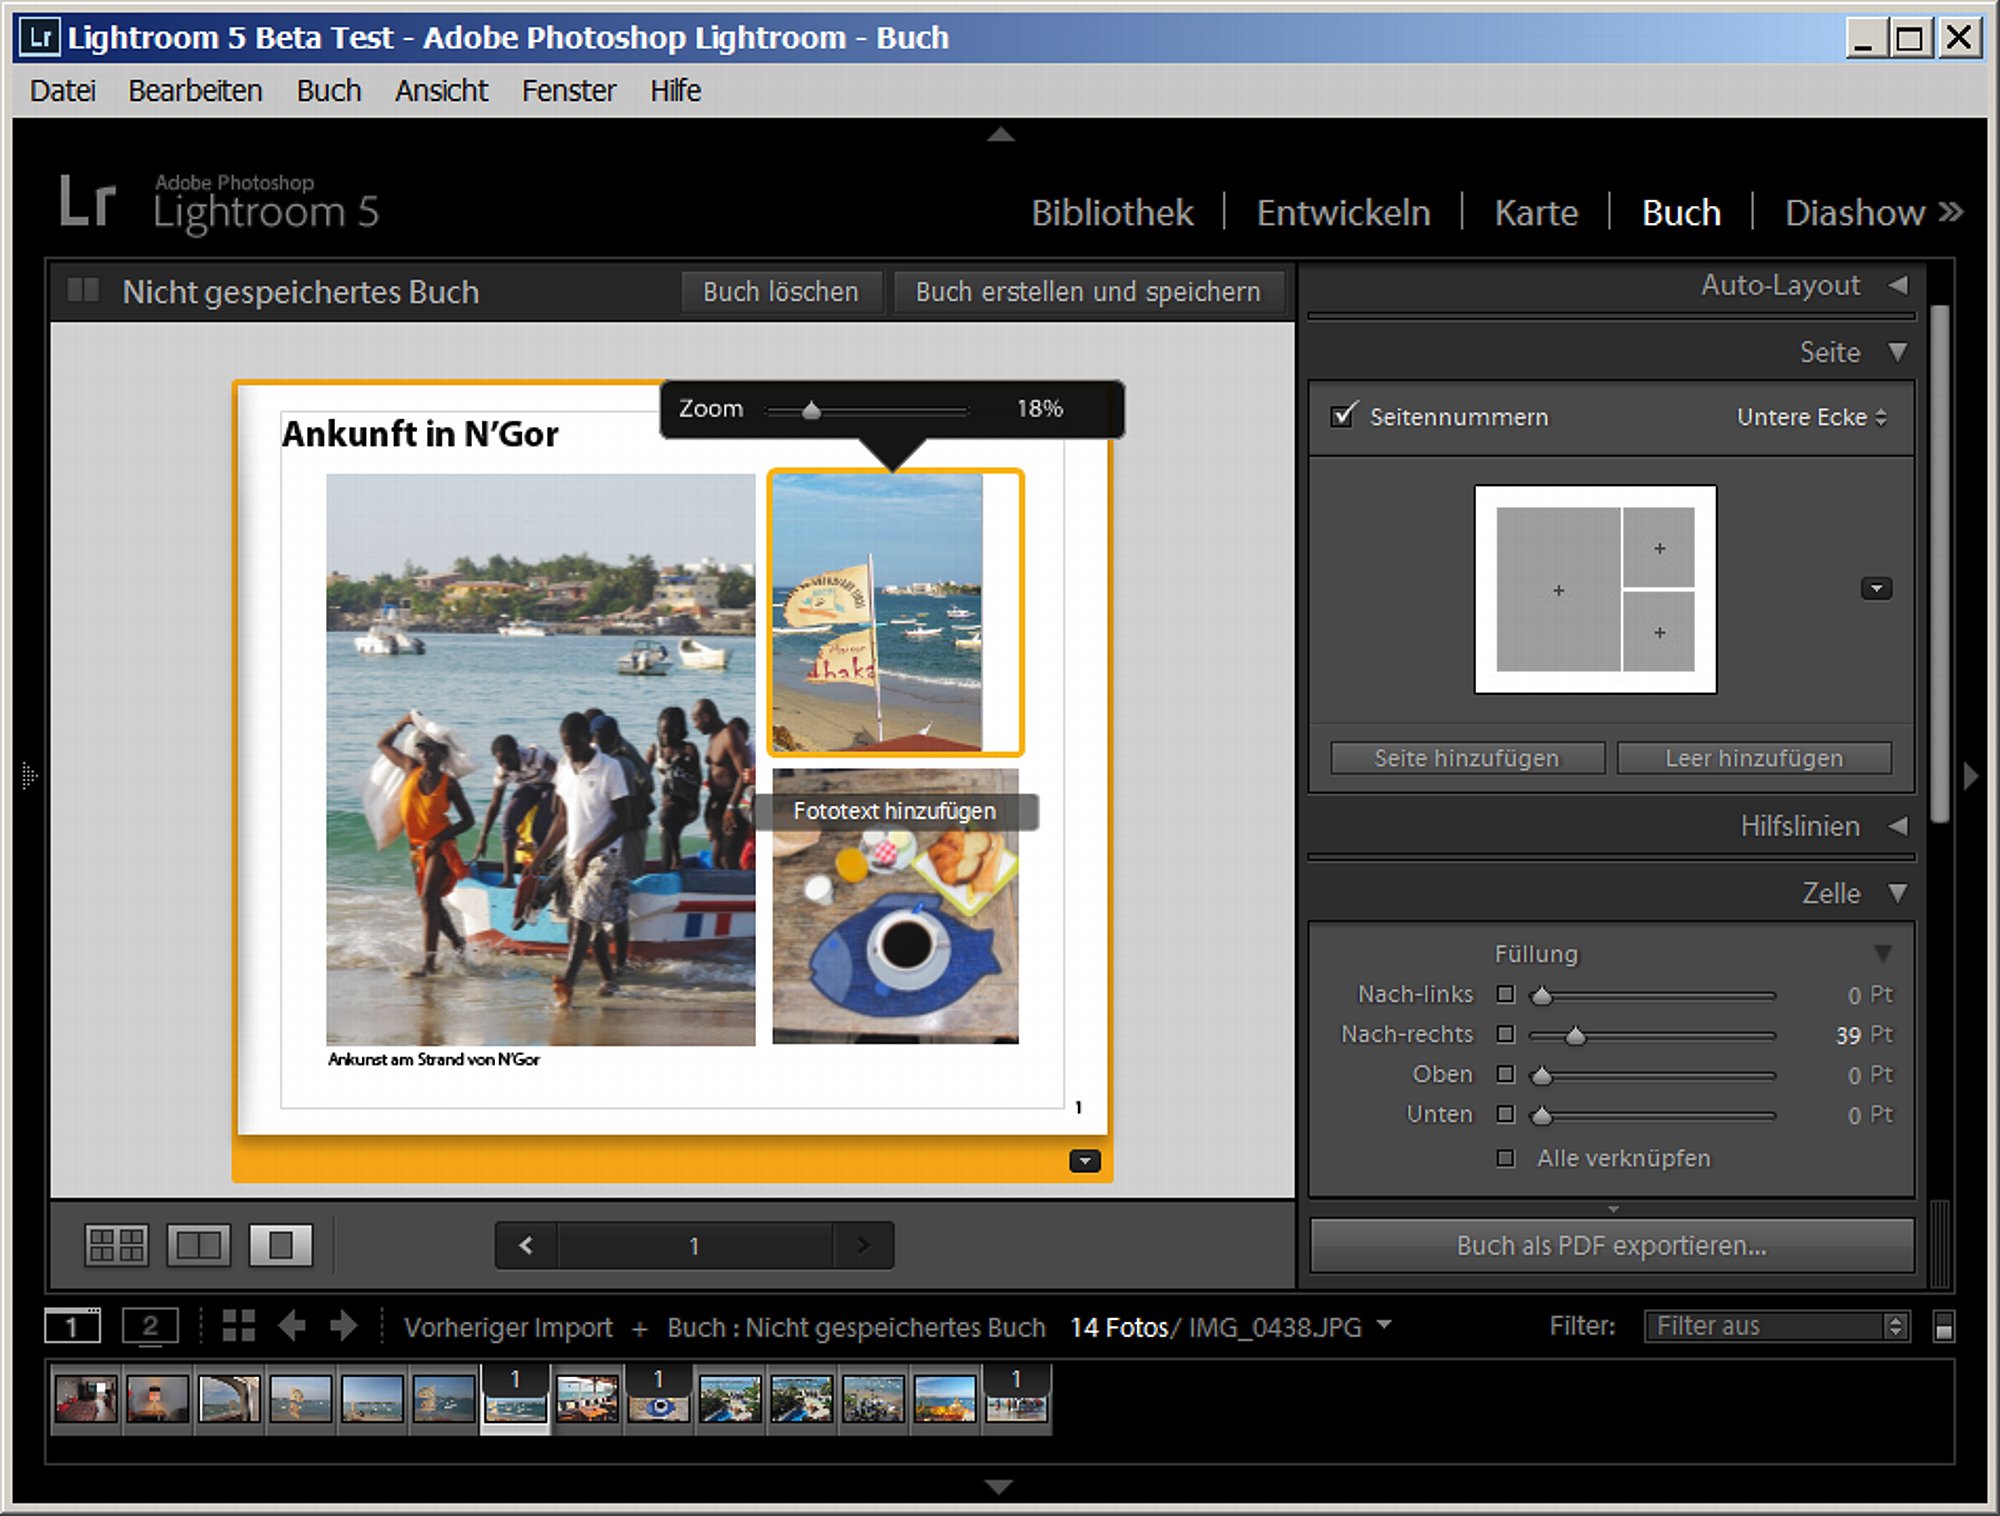The height and width of the screenshot is (1516, 2000).
Task: Select first filmstrip thumbnail
Action: [x=86, y=1398]
